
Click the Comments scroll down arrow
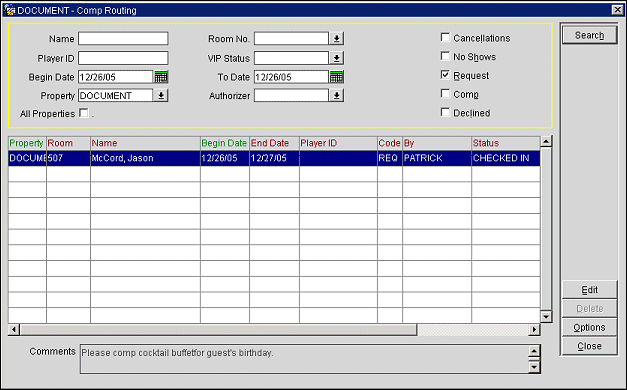[x=534, y=366]
